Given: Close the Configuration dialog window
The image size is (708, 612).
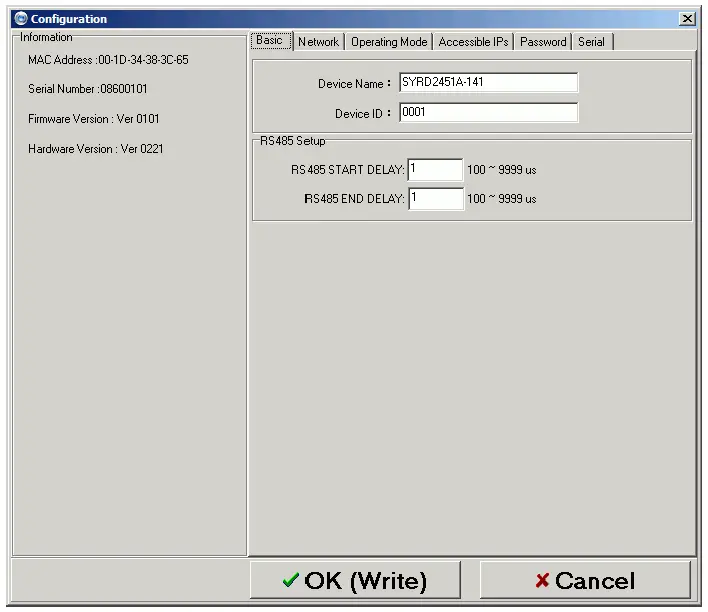Looking at the screenshot, I should click(x=687, y=19).
